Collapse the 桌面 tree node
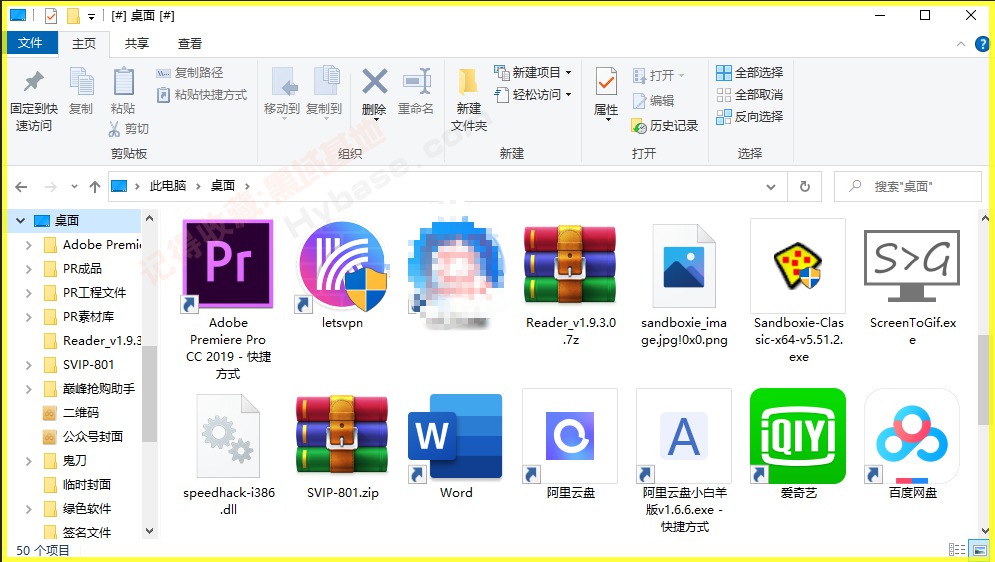Viewport: 995px width, 562px height. [x=20, y=221]
